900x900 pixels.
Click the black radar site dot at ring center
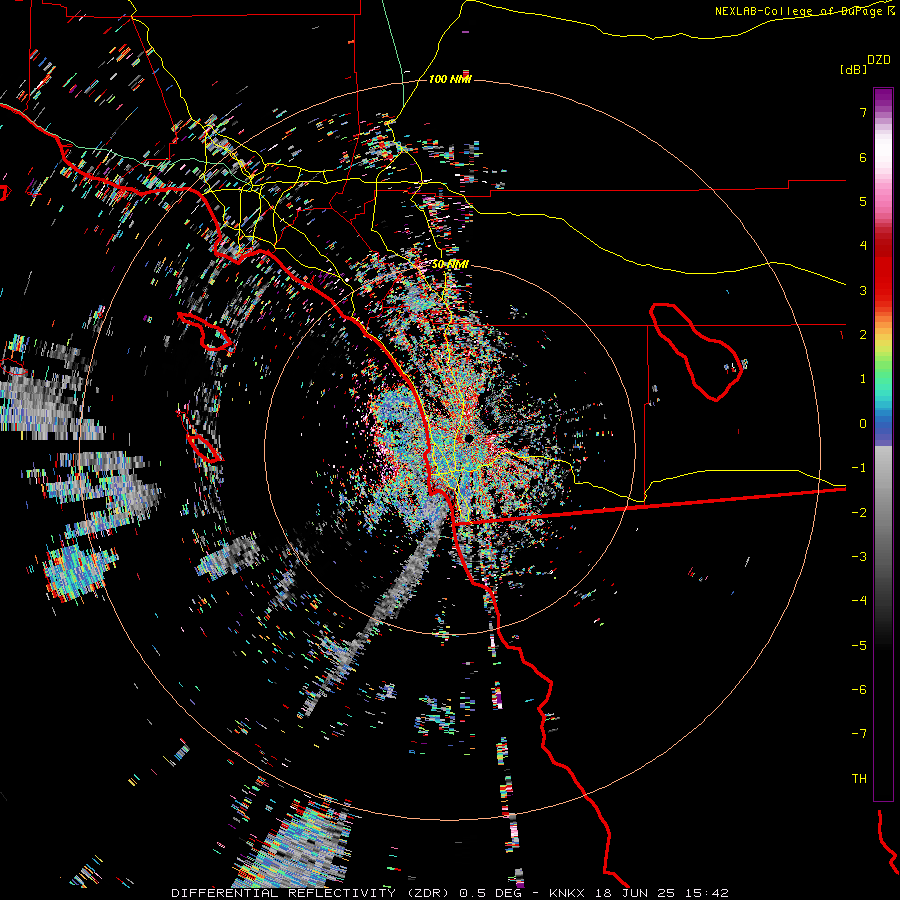click(469, 439)
